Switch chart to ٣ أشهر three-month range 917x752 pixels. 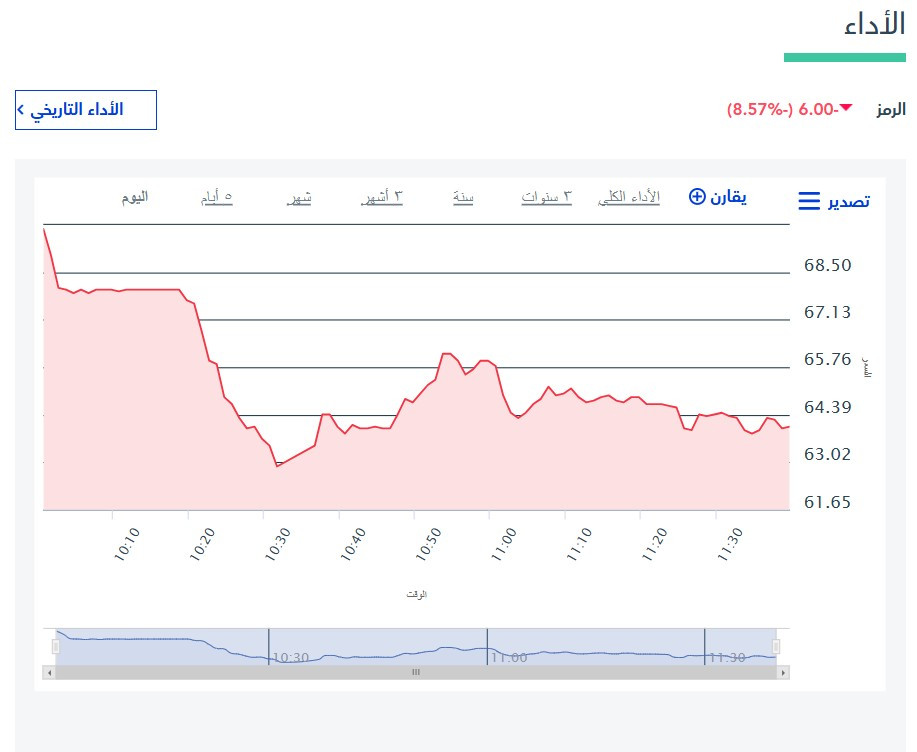click(x=382, y=198)
